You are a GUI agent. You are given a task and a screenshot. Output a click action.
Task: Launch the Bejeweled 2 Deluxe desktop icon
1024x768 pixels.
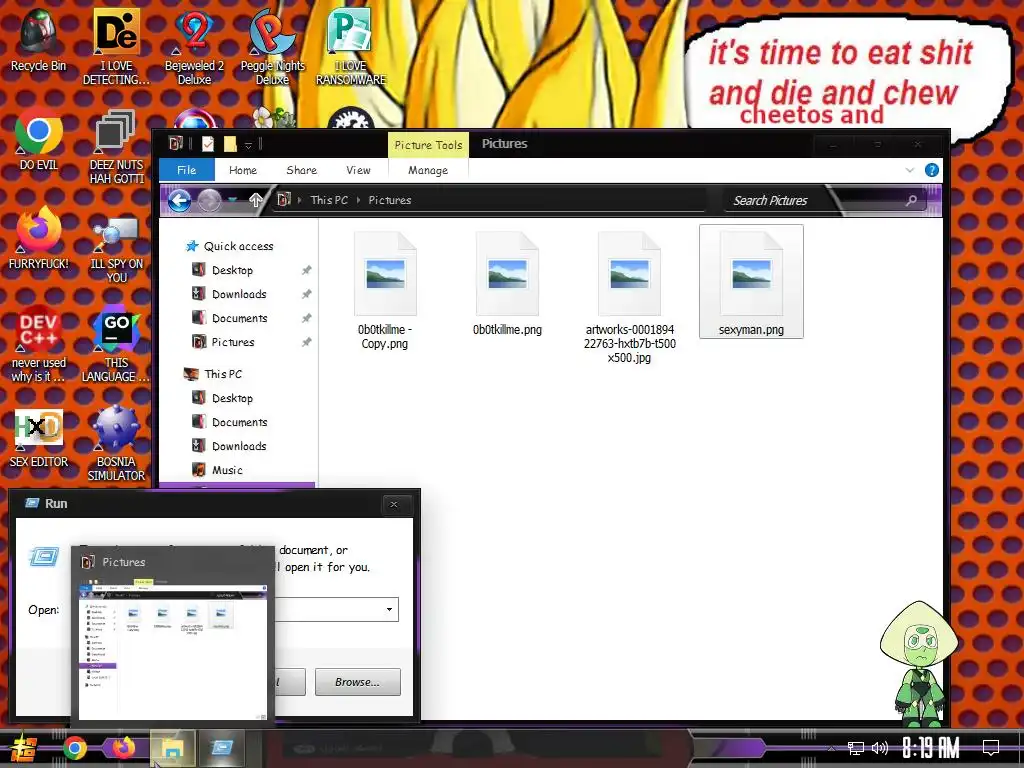pos(194,47)
